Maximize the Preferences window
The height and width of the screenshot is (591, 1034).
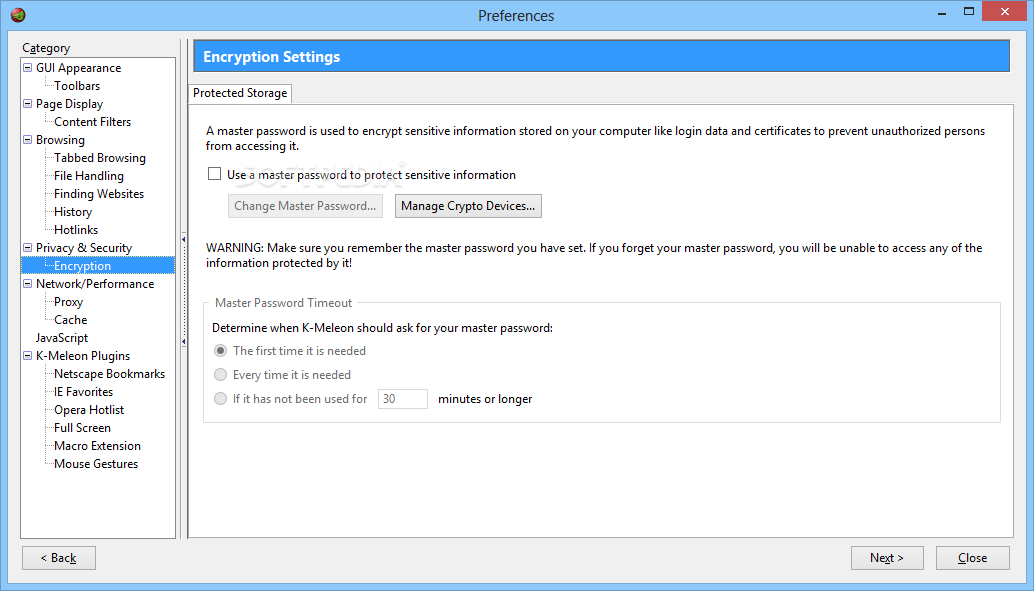tap(969, 11)
